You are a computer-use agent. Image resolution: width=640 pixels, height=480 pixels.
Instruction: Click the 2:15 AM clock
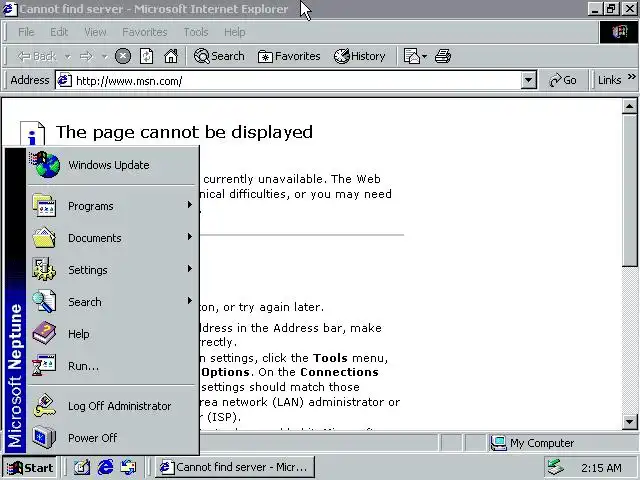pos(601,468)
